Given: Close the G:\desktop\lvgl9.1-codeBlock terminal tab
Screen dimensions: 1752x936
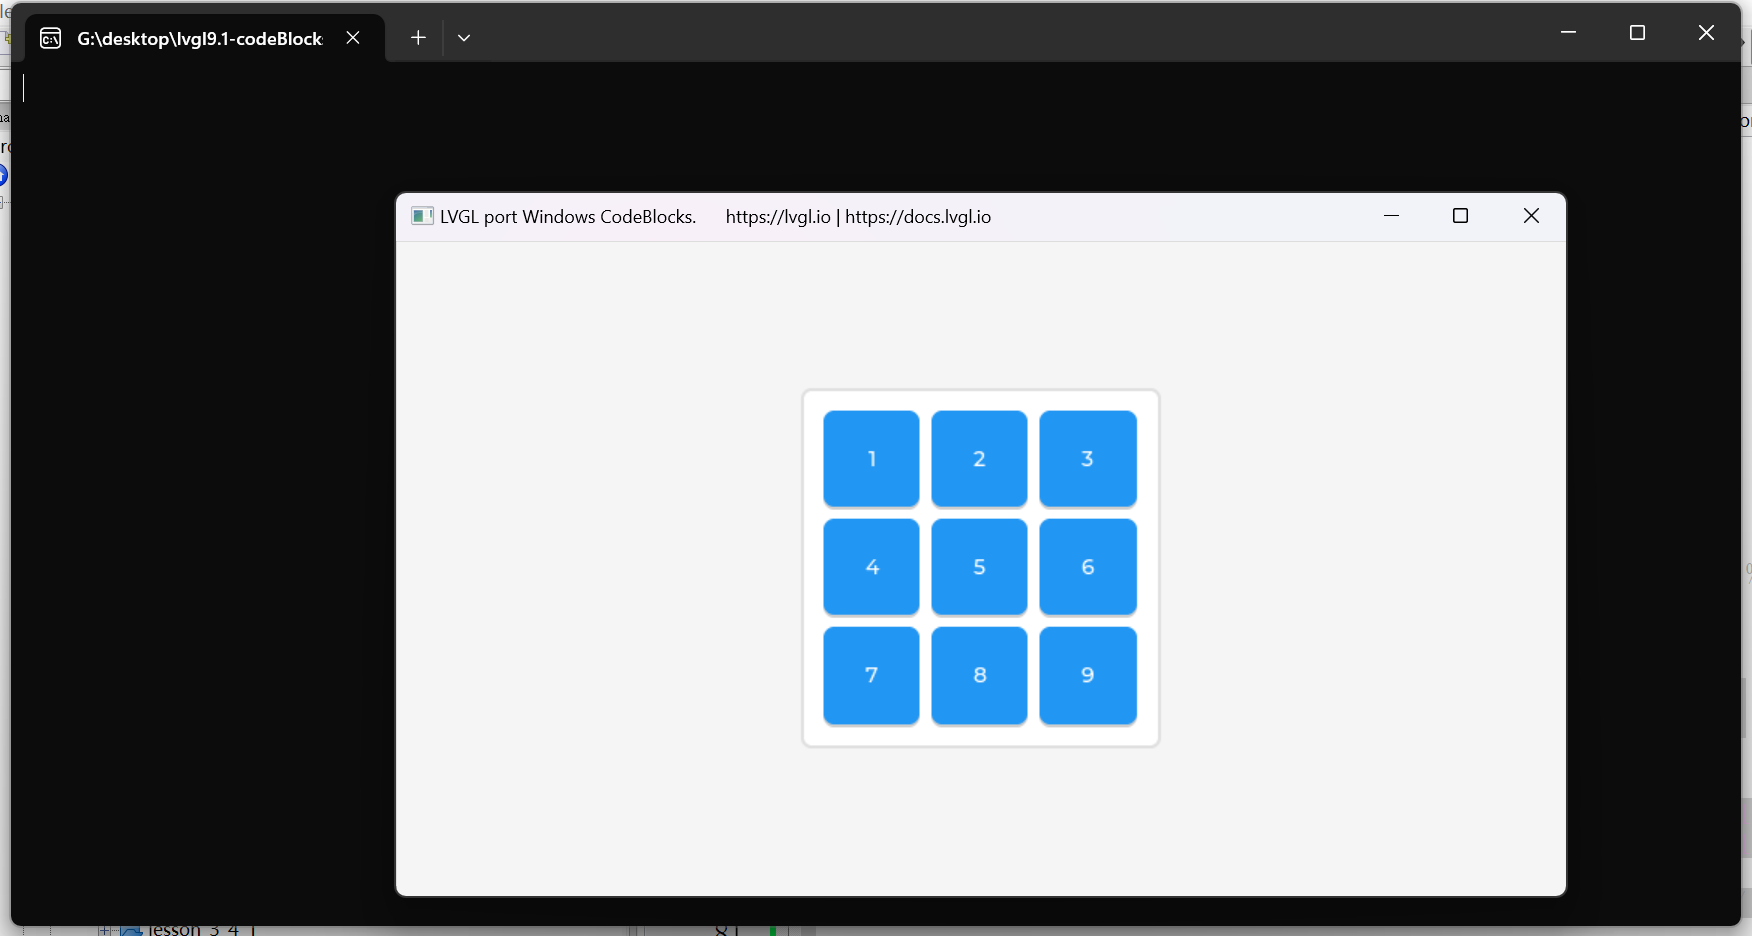Looking at the screenshot, I should coord(353,38).
